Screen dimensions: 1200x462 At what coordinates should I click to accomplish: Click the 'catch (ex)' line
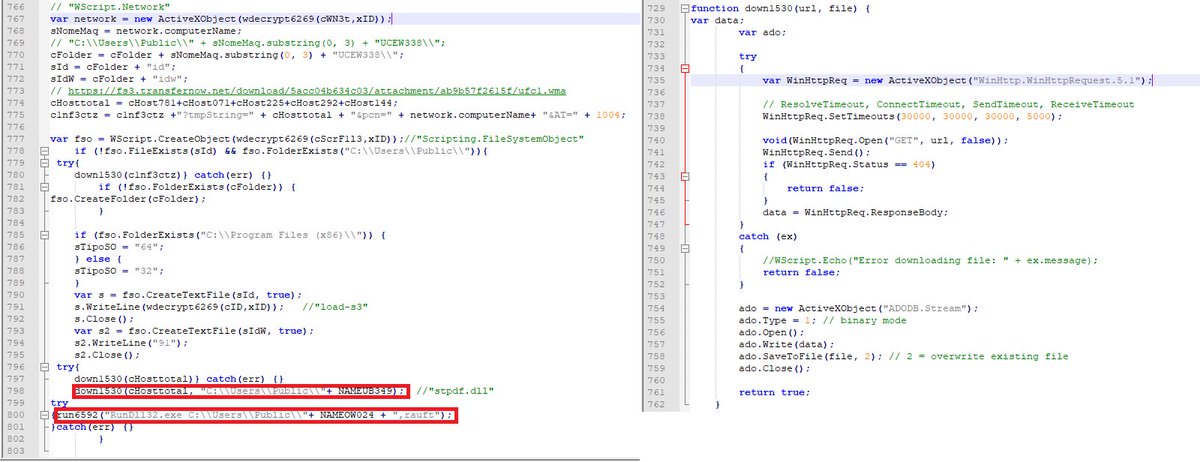768,235
